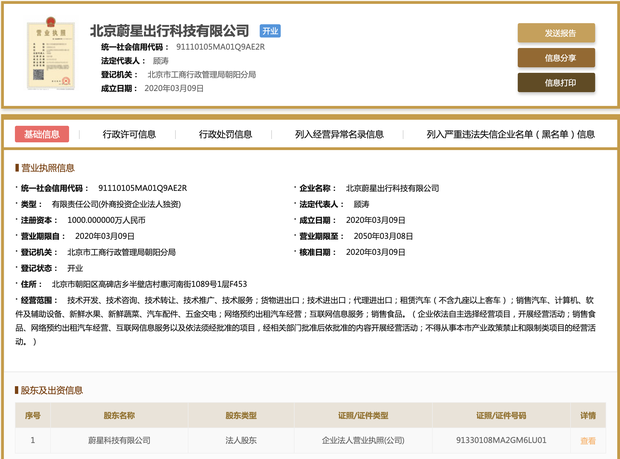
Task: Click the 信息打印 button
Action: pyautogui.click(x=556, y=83)
